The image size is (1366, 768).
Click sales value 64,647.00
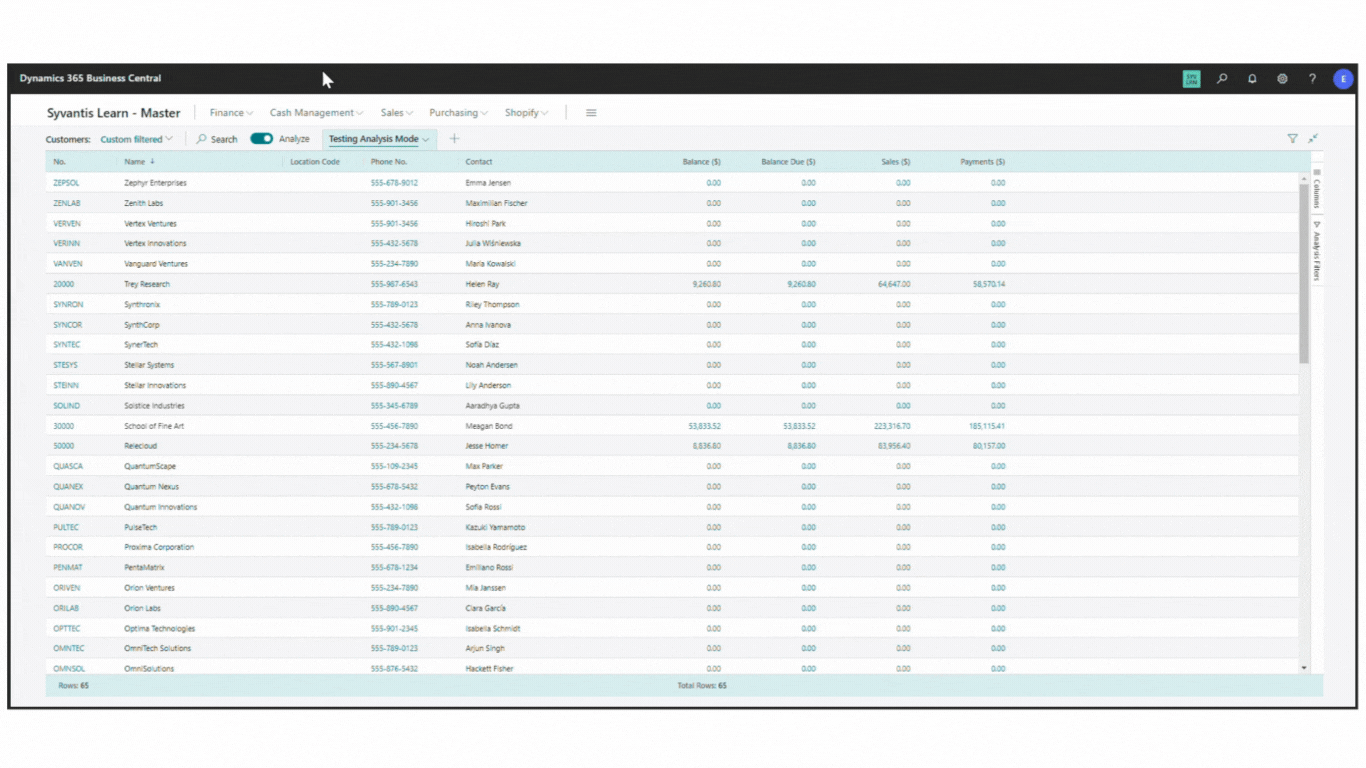point(894,284)
